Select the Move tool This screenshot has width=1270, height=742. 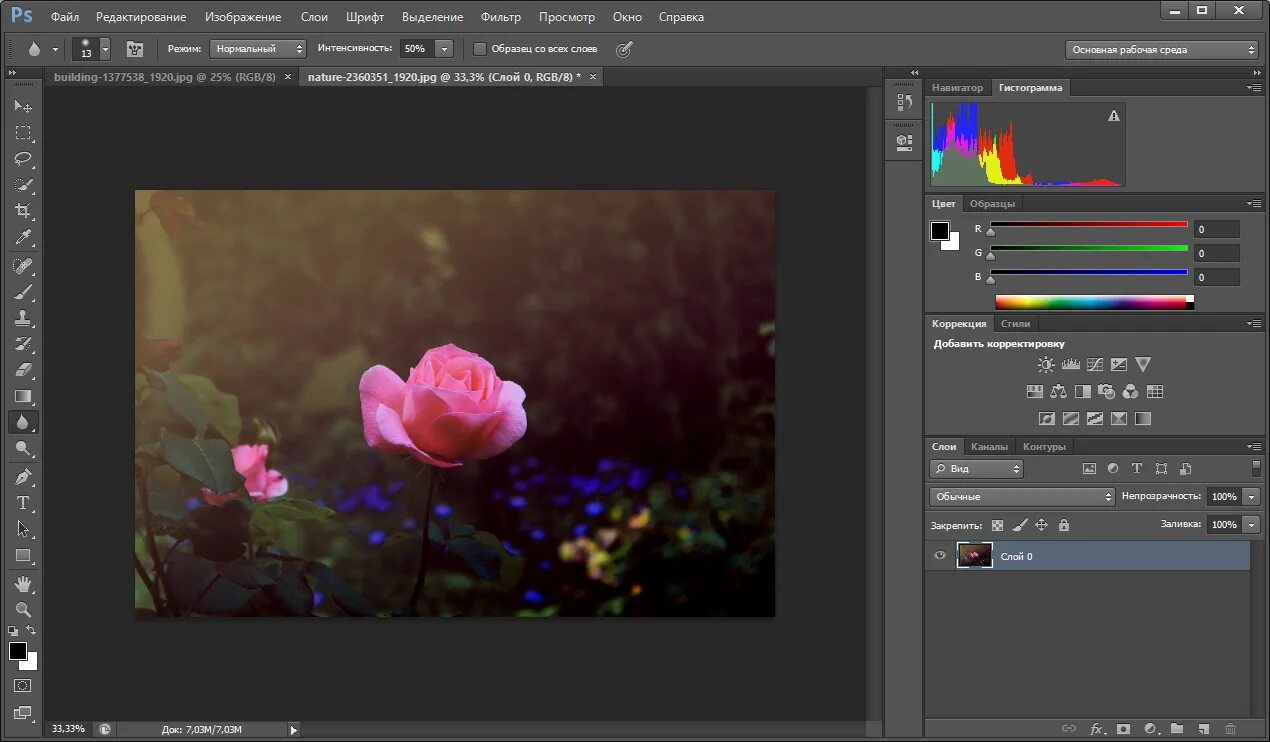[23, 106]
